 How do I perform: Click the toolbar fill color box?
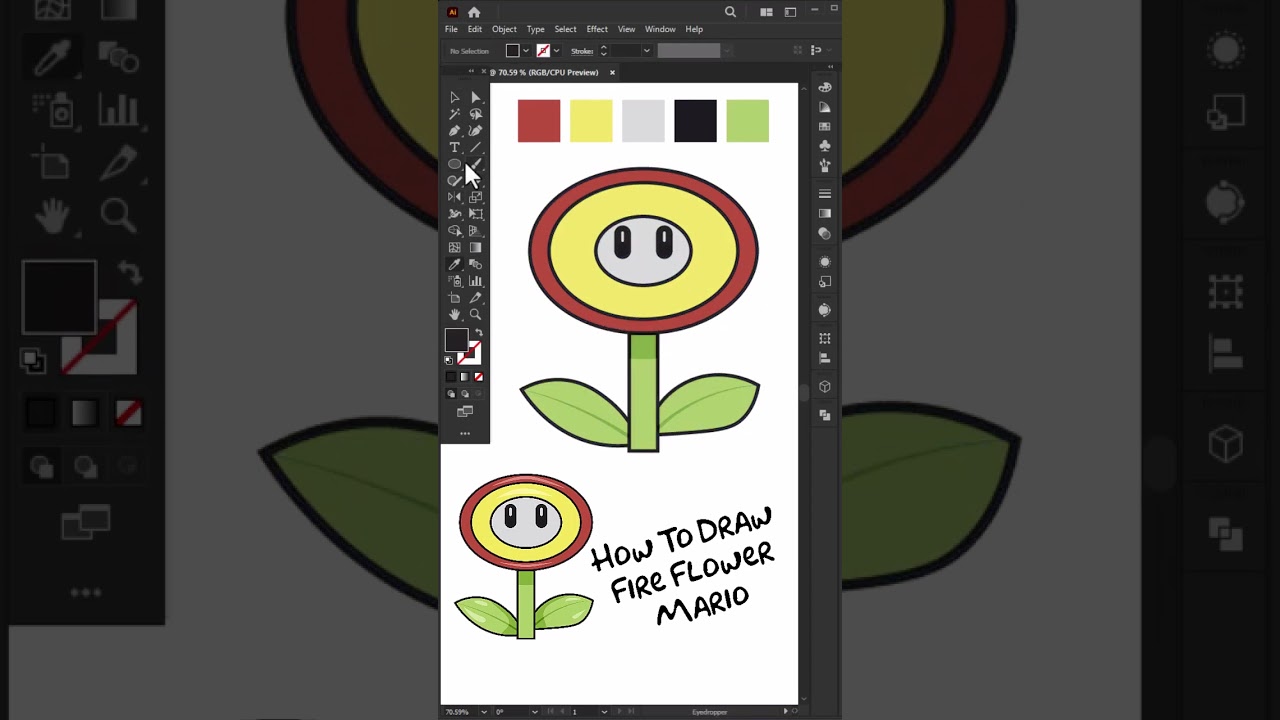(x=456, y=340)
